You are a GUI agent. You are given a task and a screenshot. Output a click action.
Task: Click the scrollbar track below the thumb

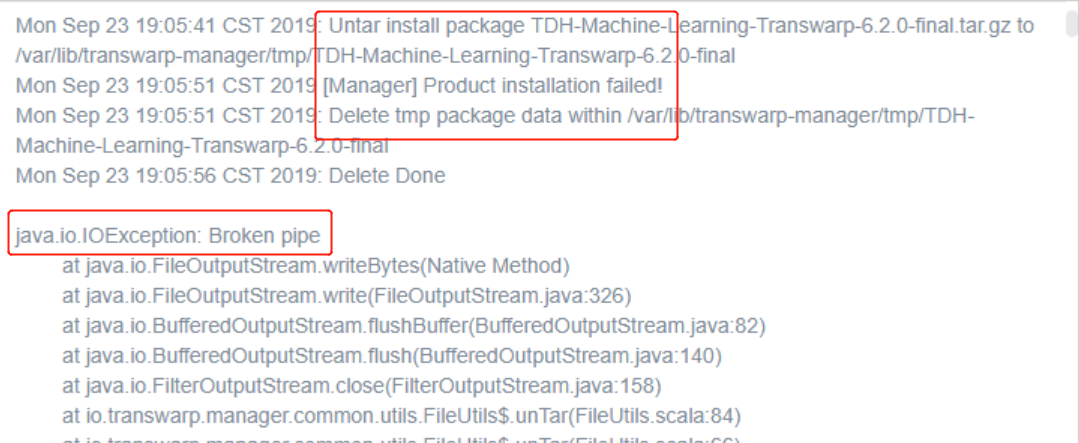pos(1071,250)
